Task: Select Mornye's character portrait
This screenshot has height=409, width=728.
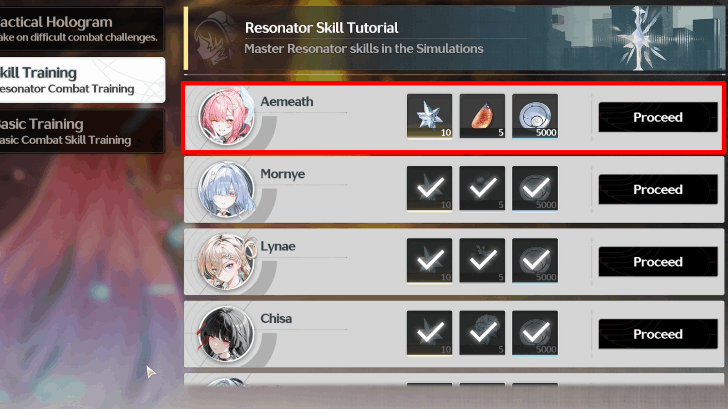Action: 226,189
